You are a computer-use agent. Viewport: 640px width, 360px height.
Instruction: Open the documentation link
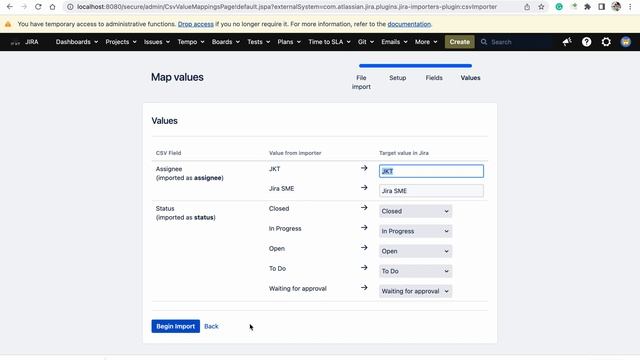[x=409, y=24]
